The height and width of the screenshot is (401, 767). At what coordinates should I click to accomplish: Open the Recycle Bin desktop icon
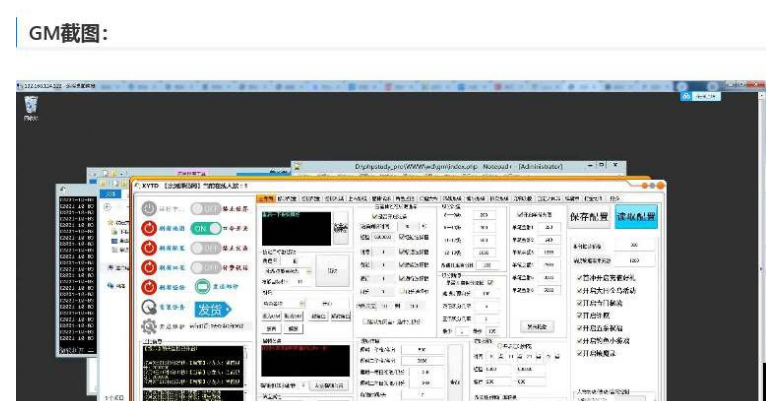pyautogui.click(x=31, y=105)
